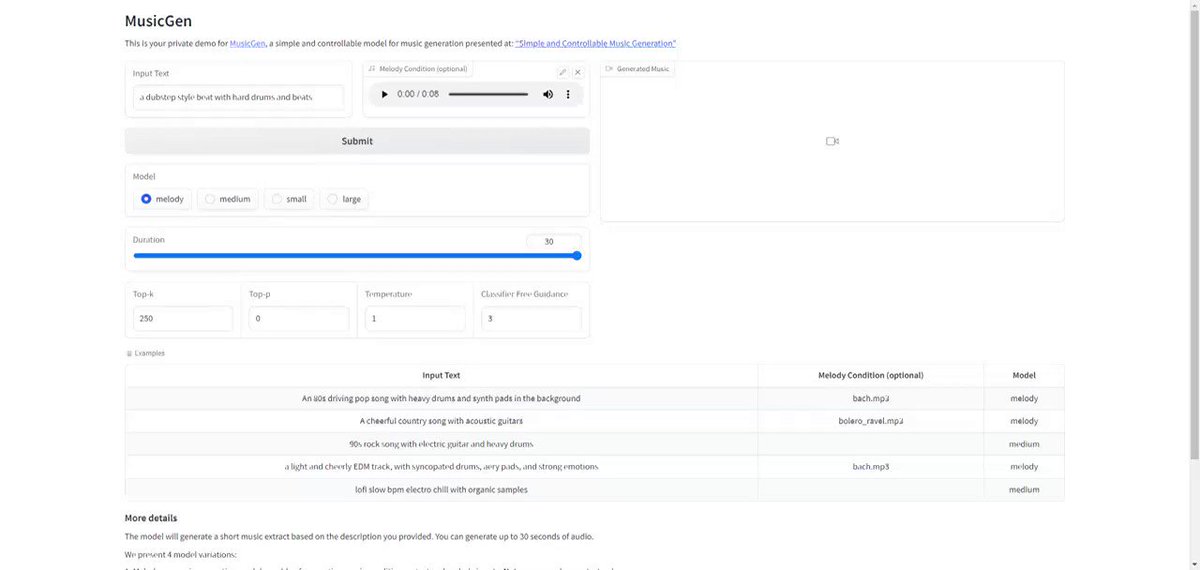1200x570 pixels.
Task: Click medium in the lofi row
Action: point(1024,490)
